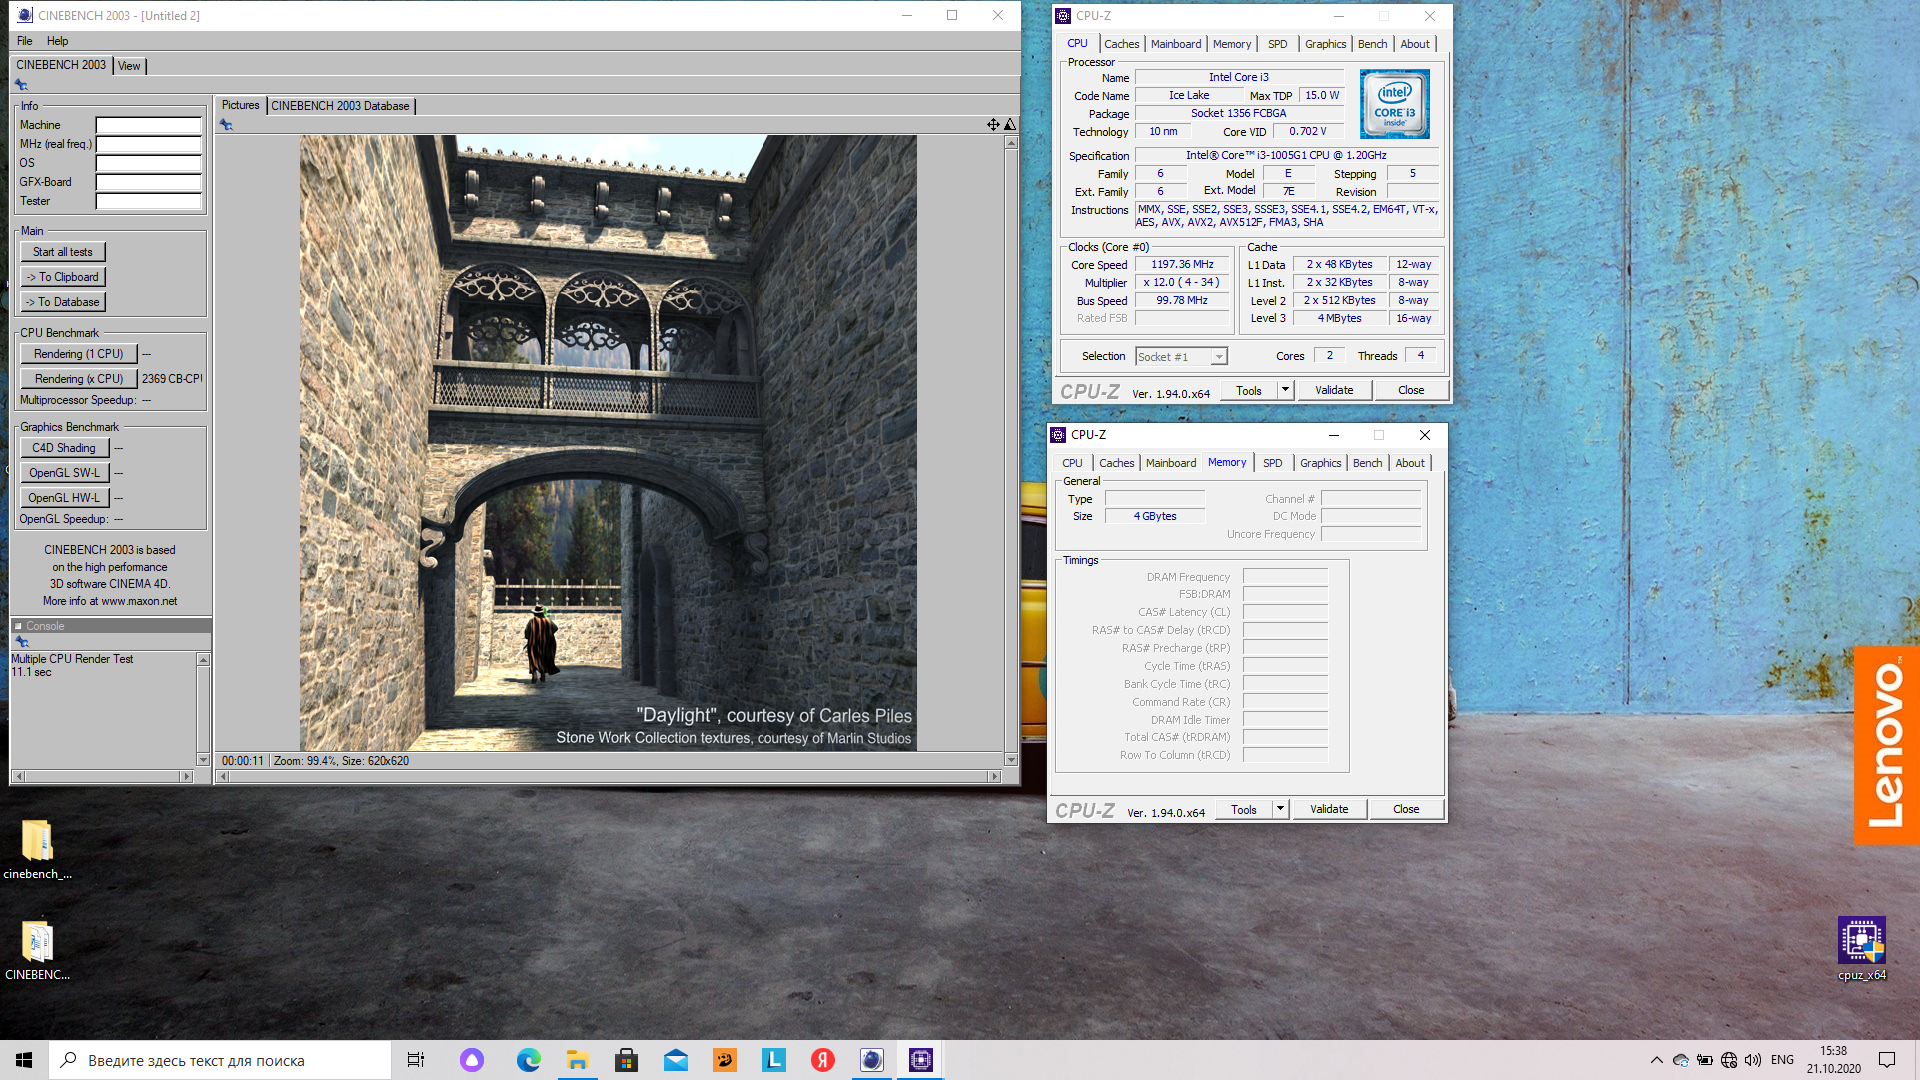Click the ENG language indicator
The image size is (1920, 1080).
tap(1782, 1060)
